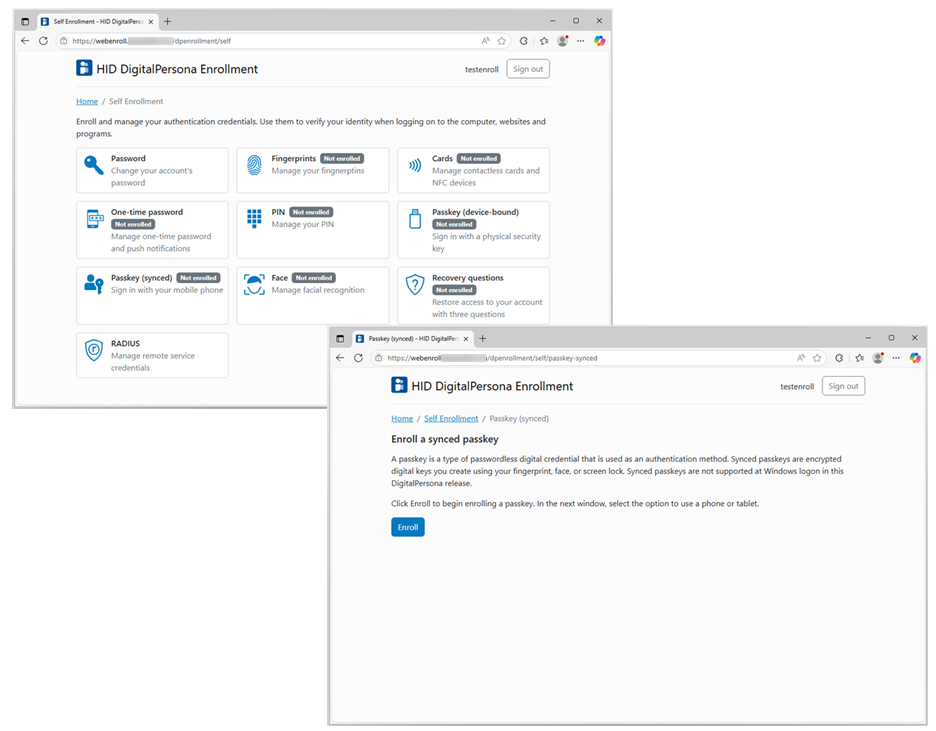Switch to the Passkey (synced) browser tab
The height and width of the screenshot is (731, 936).
point(410,339)
